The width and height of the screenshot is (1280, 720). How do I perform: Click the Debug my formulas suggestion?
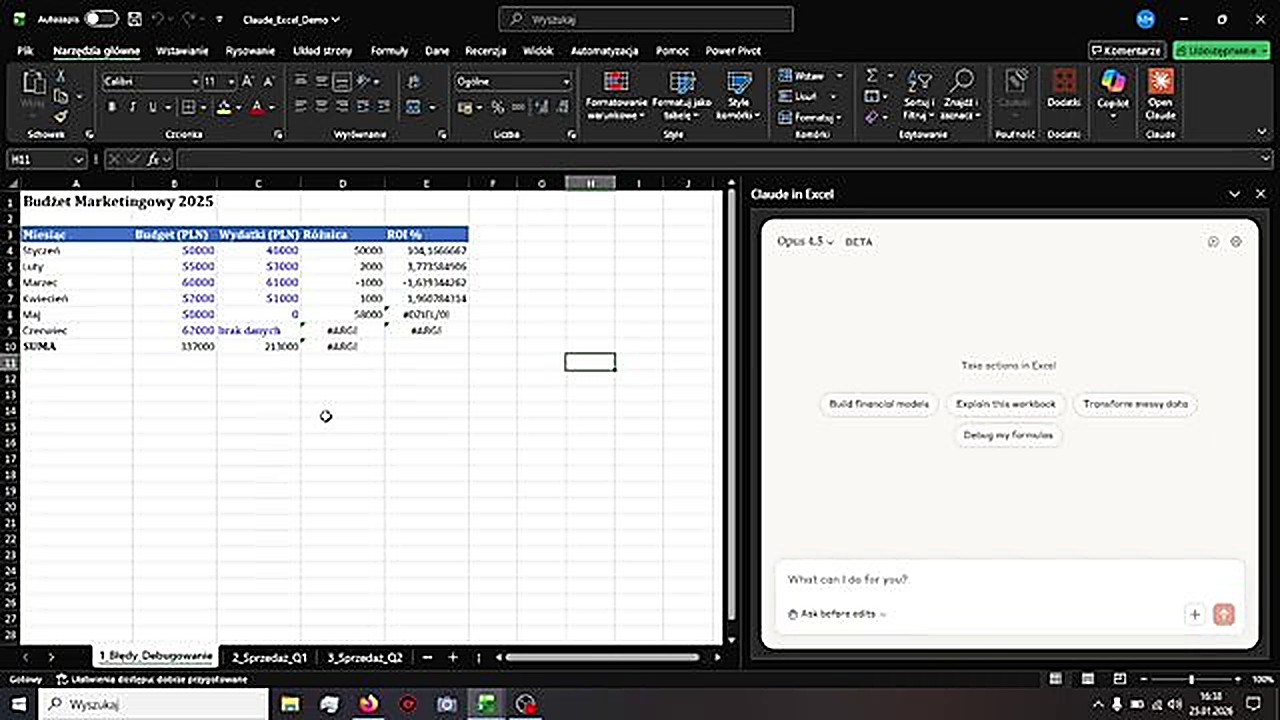click(x=1007, y=435)
